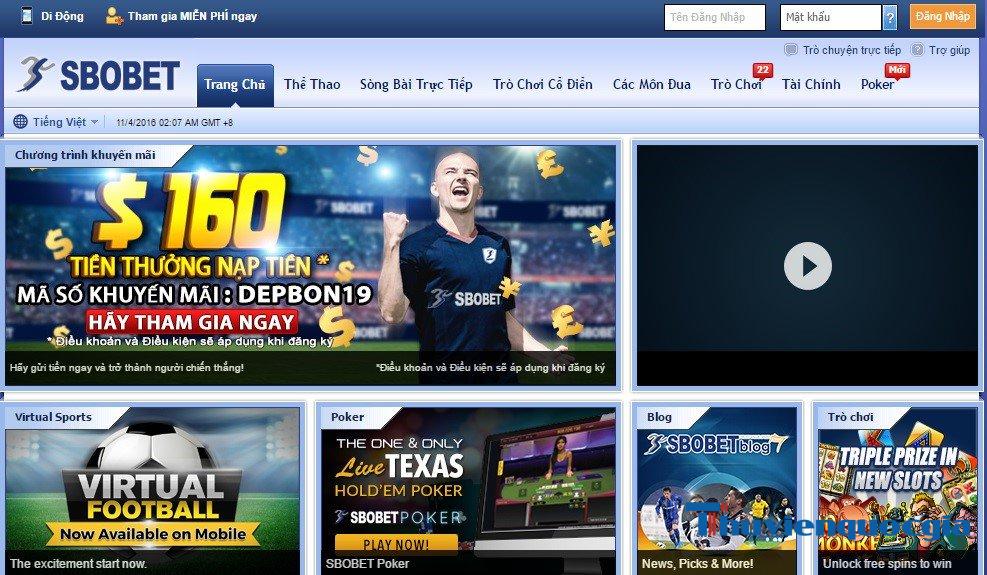The width and height of the screenshot is (987, 575).
Task: Open Trò chuyện trực tiếp live chat
Action: click(852, 50)
